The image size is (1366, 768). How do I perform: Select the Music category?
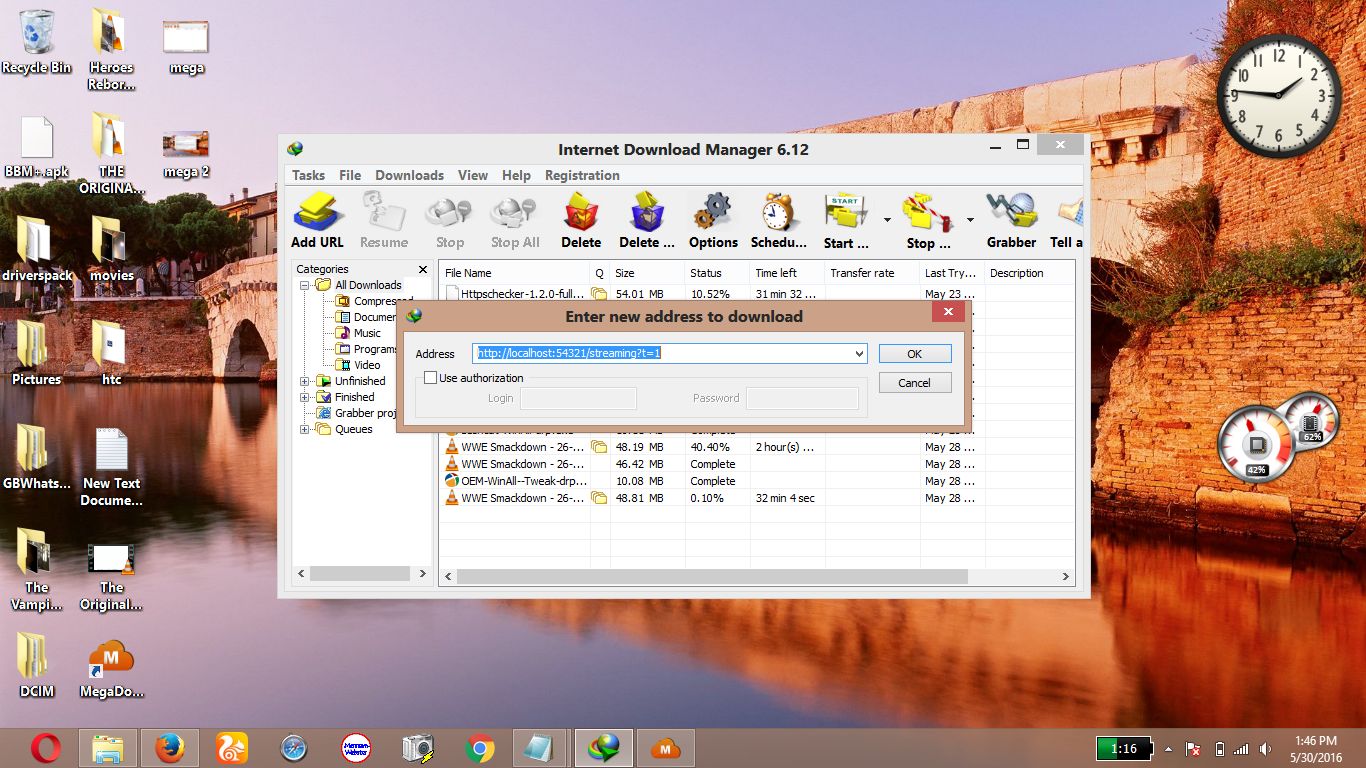[367, 333]
